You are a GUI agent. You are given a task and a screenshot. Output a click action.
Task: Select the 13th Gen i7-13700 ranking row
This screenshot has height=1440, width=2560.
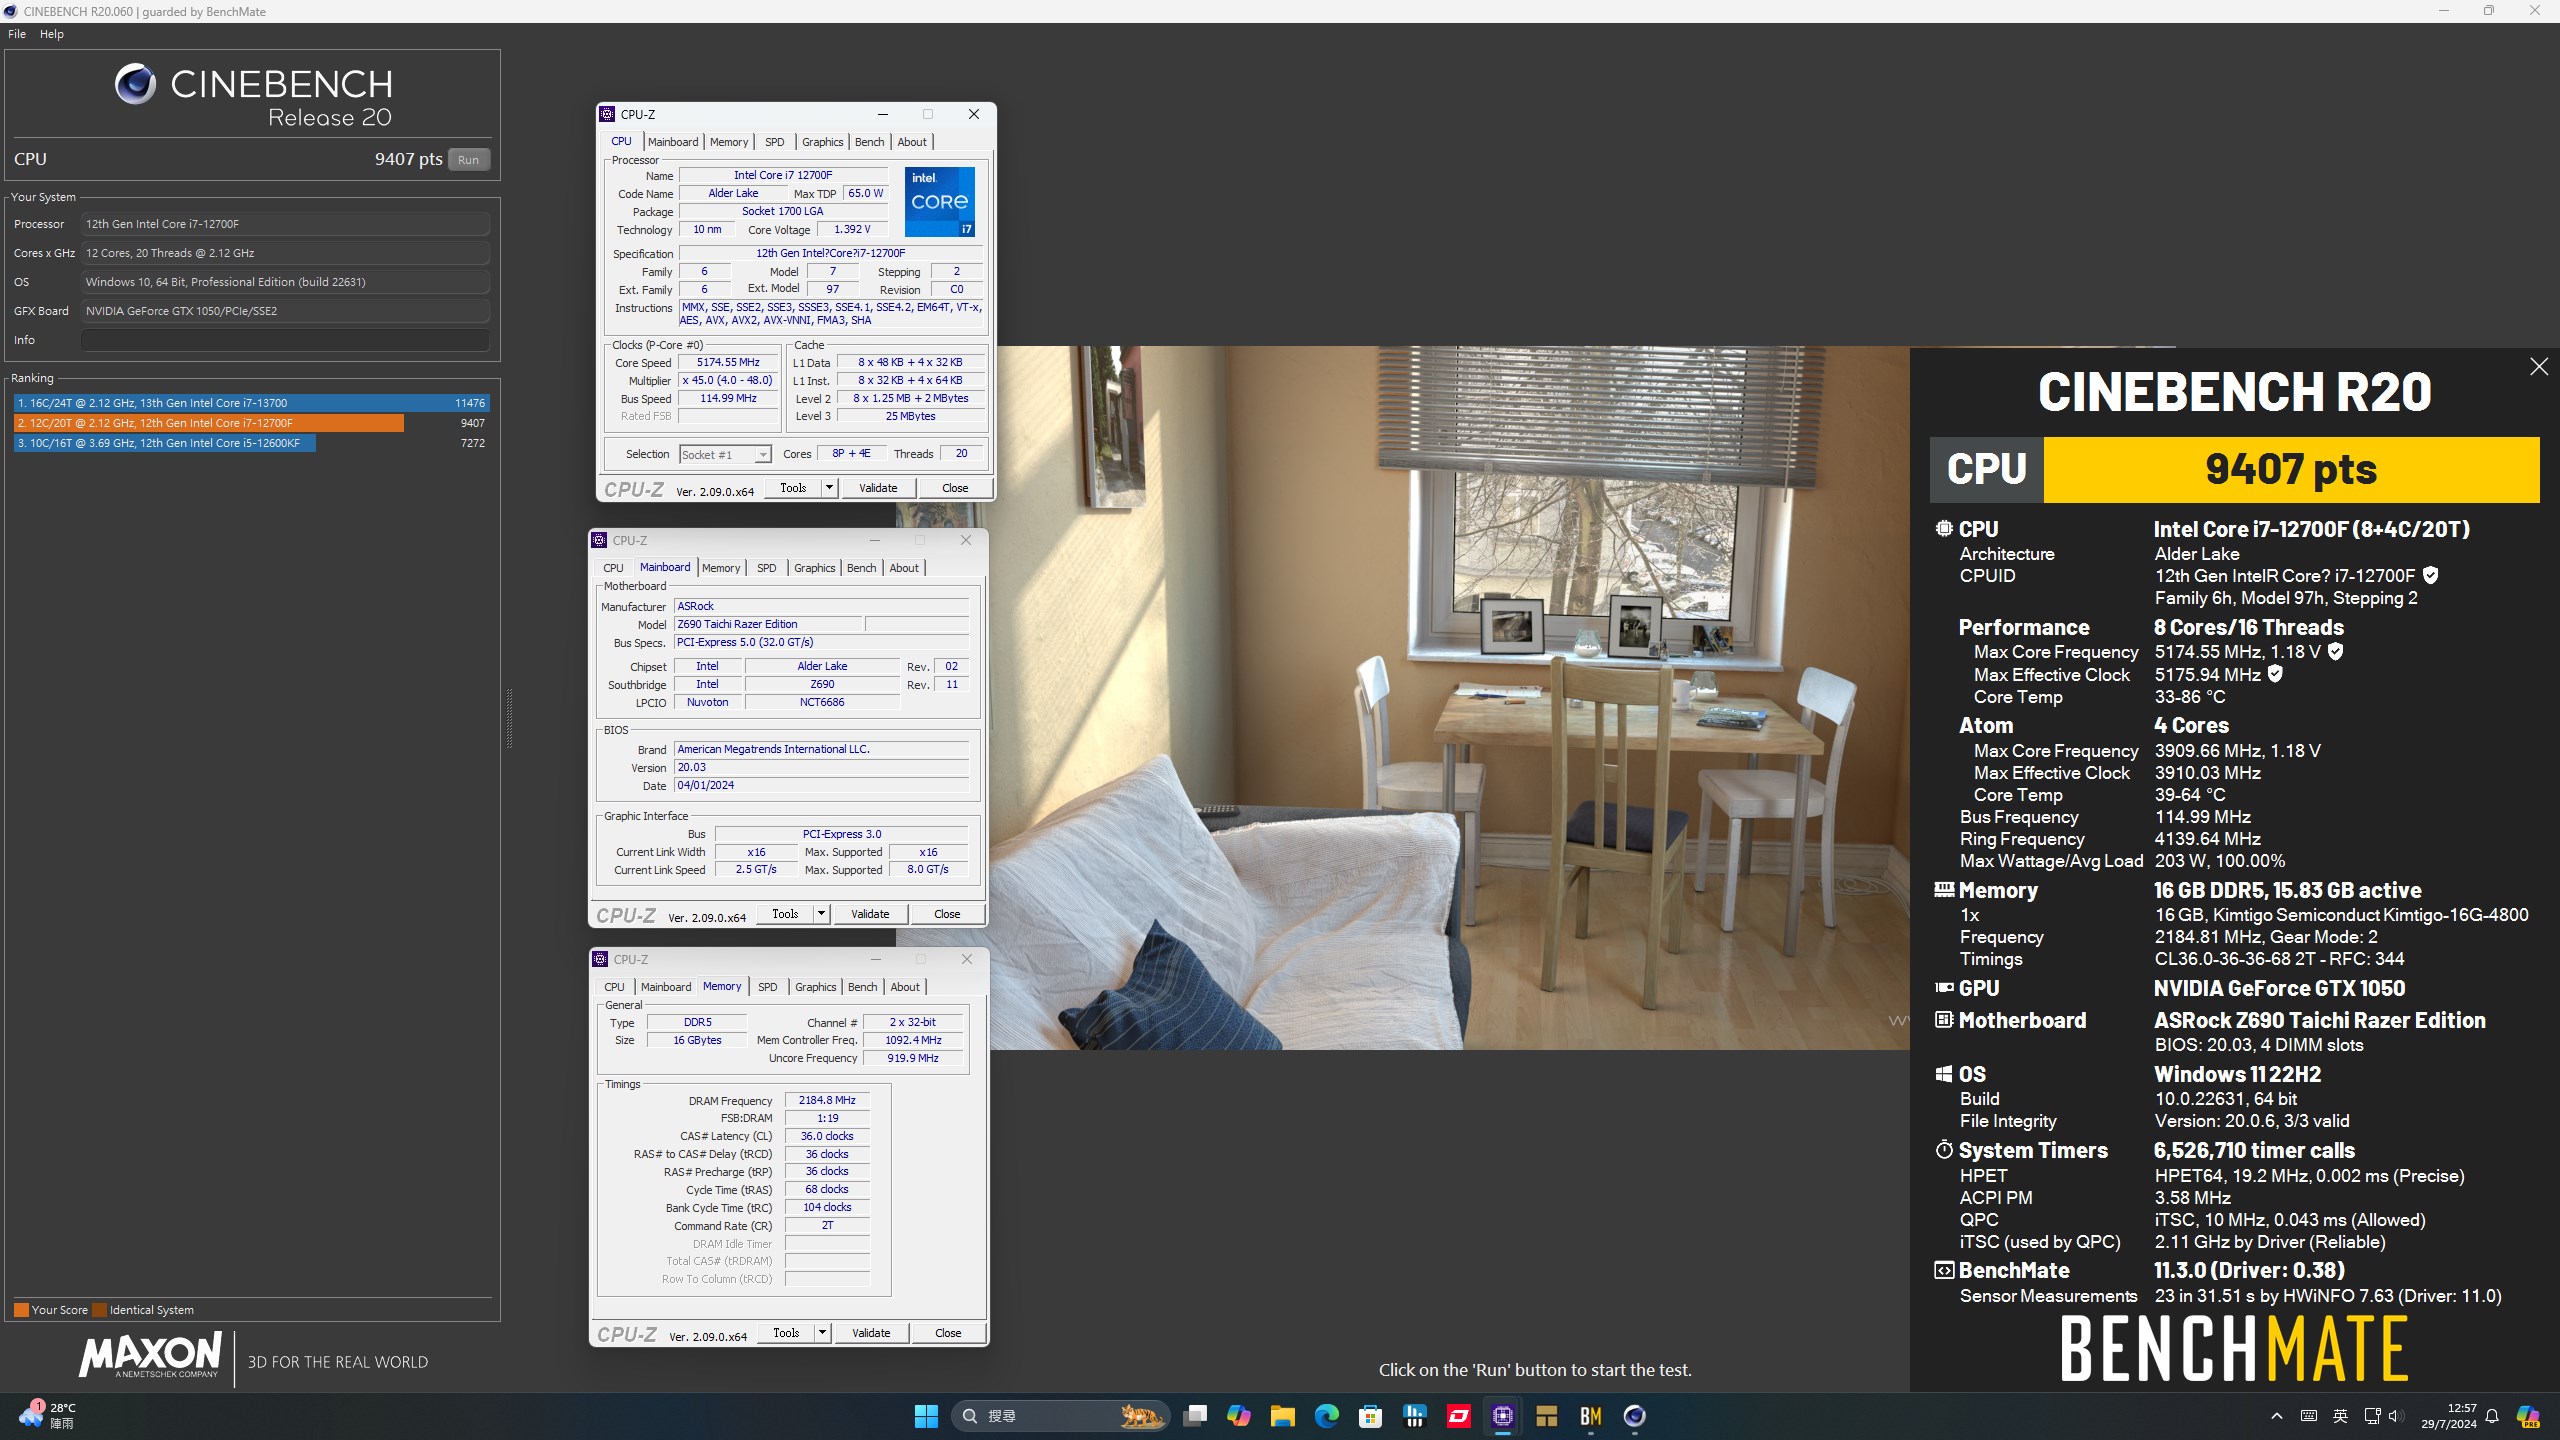coord(251,403)
